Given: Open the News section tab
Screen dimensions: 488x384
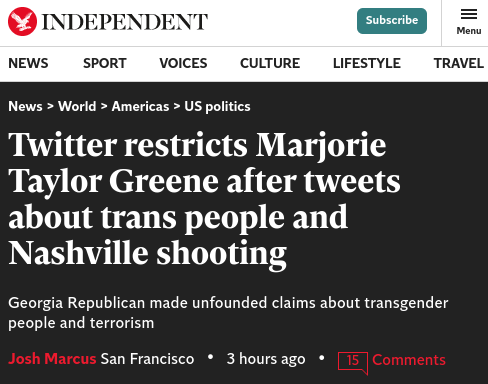Looking at the screenshot, I should coord(28,63).
